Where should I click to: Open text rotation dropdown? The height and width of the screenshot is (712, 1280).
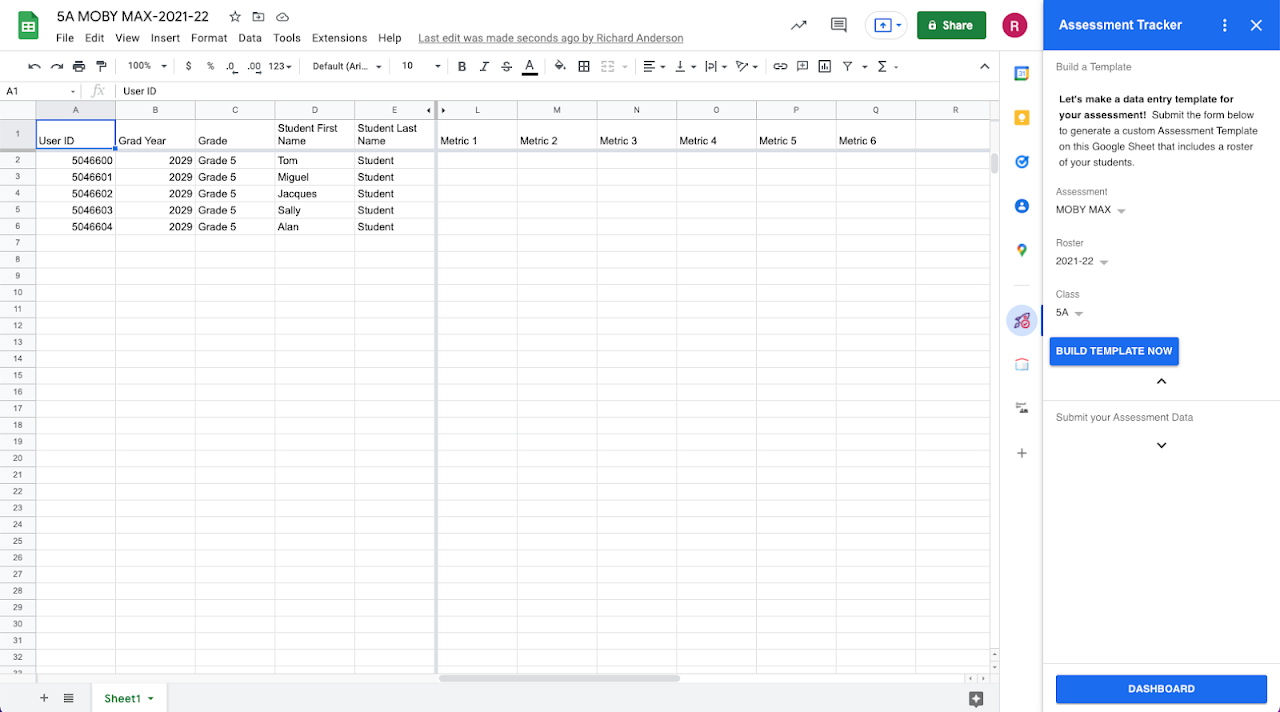pos(747,66)
